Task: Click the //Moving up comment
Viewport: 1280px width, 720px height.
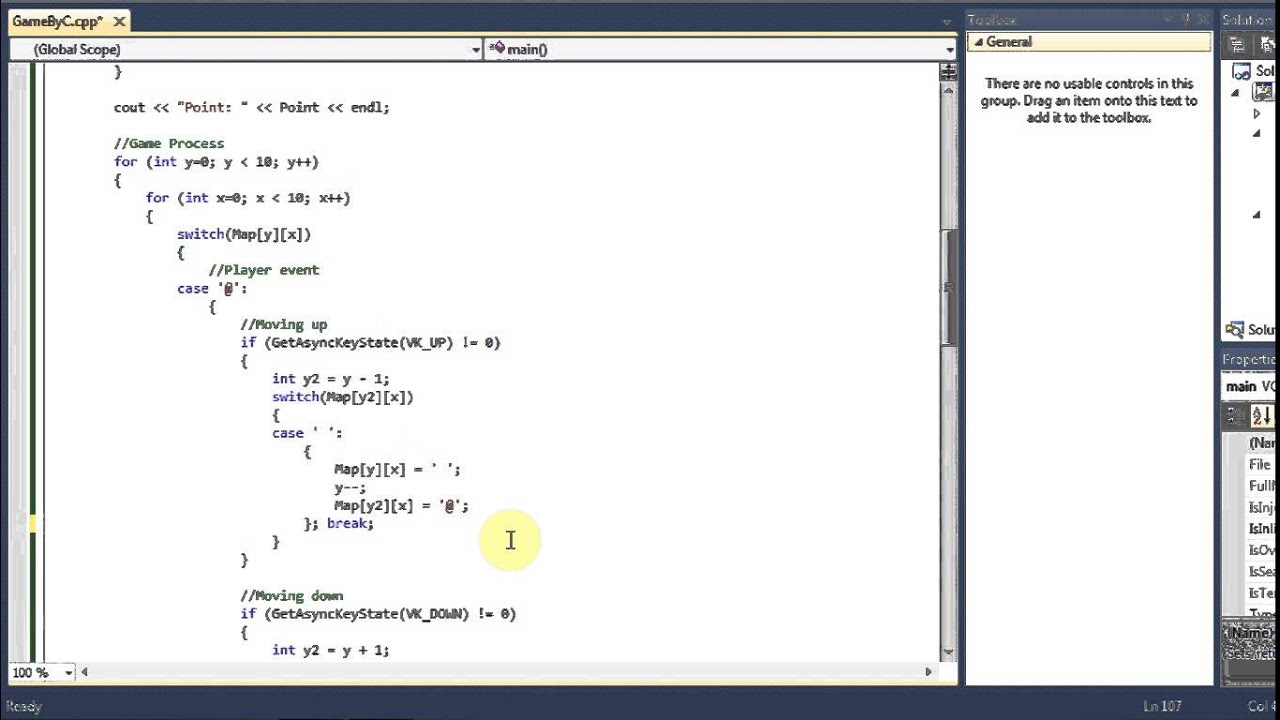Action: [x=284, y=325]
